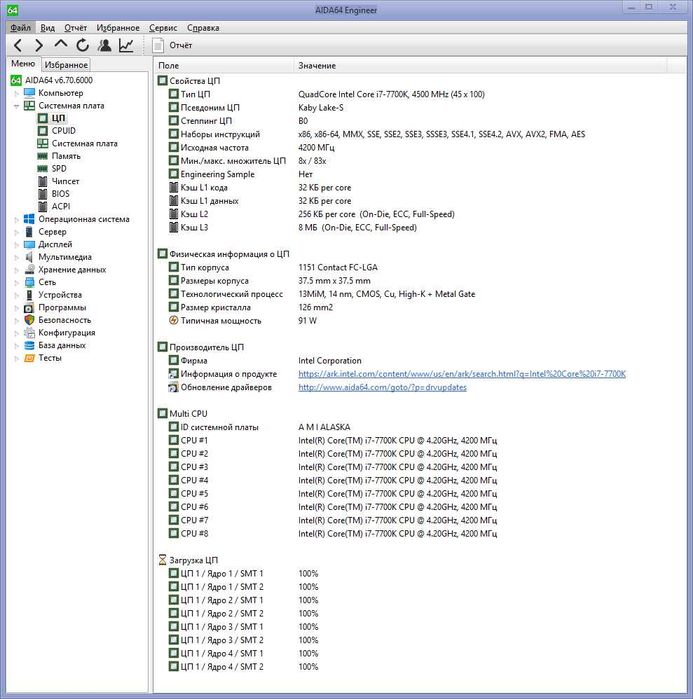Screen dimensions: 693x699
Task: Select the Наборы инструкций row
Action: tap(419, 134)
